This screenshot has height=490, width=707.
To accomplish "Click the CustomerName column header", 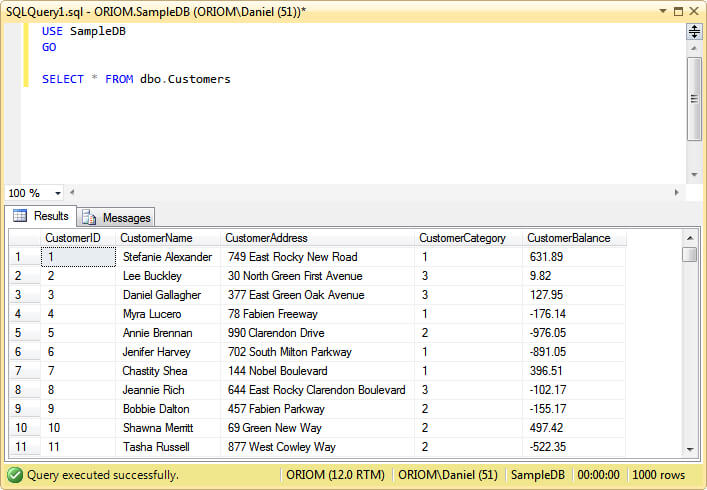I will point(156,238).
